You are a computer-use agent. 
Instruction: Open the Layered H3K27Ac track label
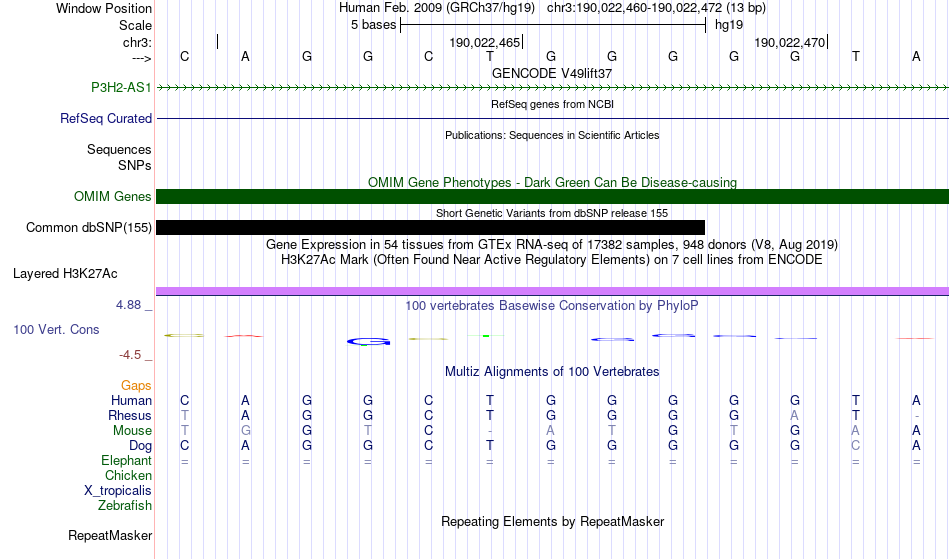(65, 273)
